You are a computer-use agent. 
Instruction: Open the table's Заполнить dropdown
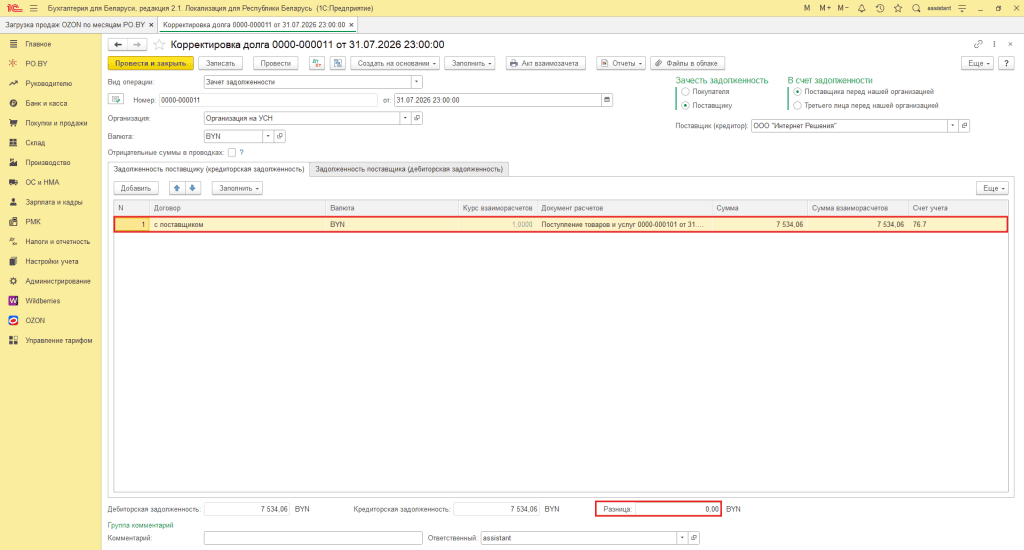point(238,188)
